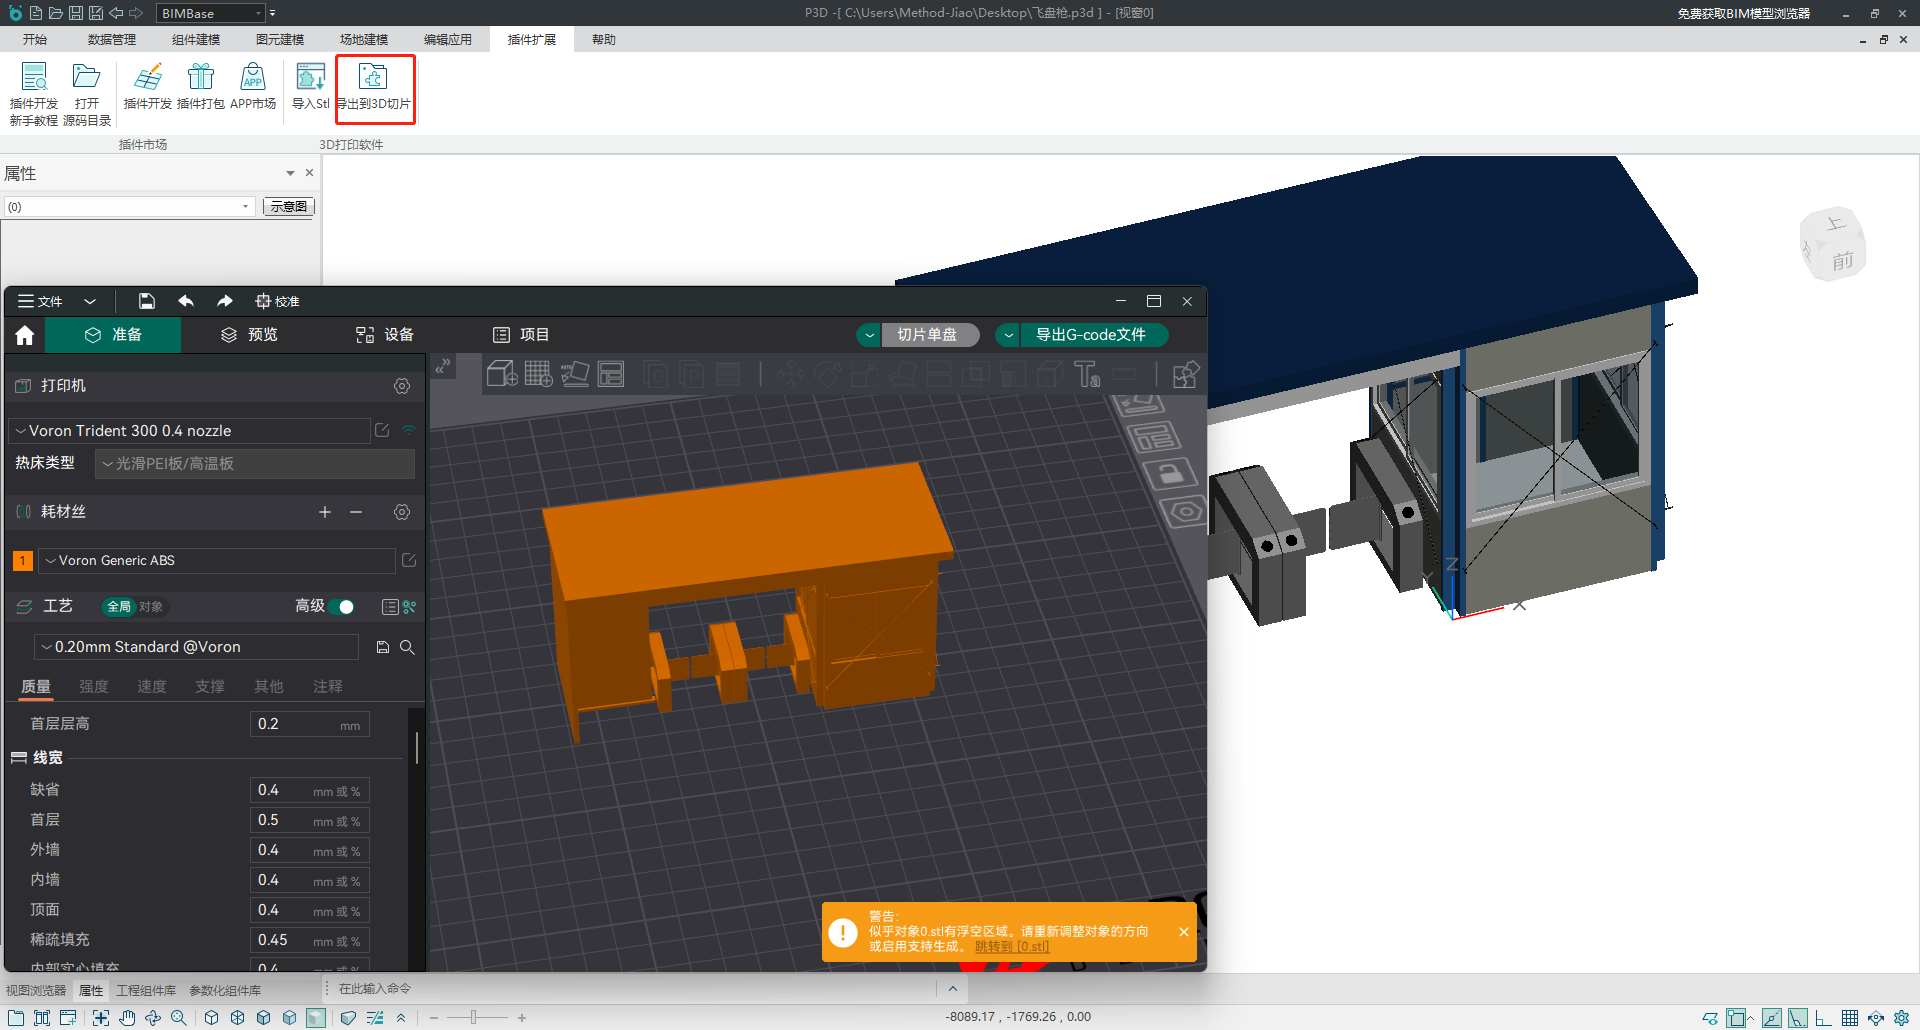
Task: Open printer settings gear icon
Action: coord(402,386)
